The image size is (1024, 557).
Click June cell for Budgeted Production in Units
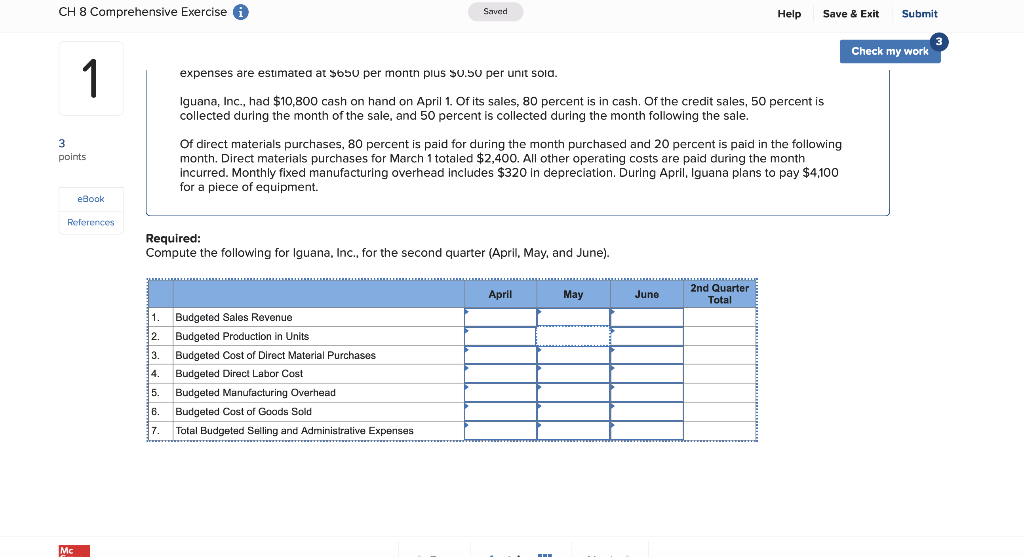(x=647, y=336)
